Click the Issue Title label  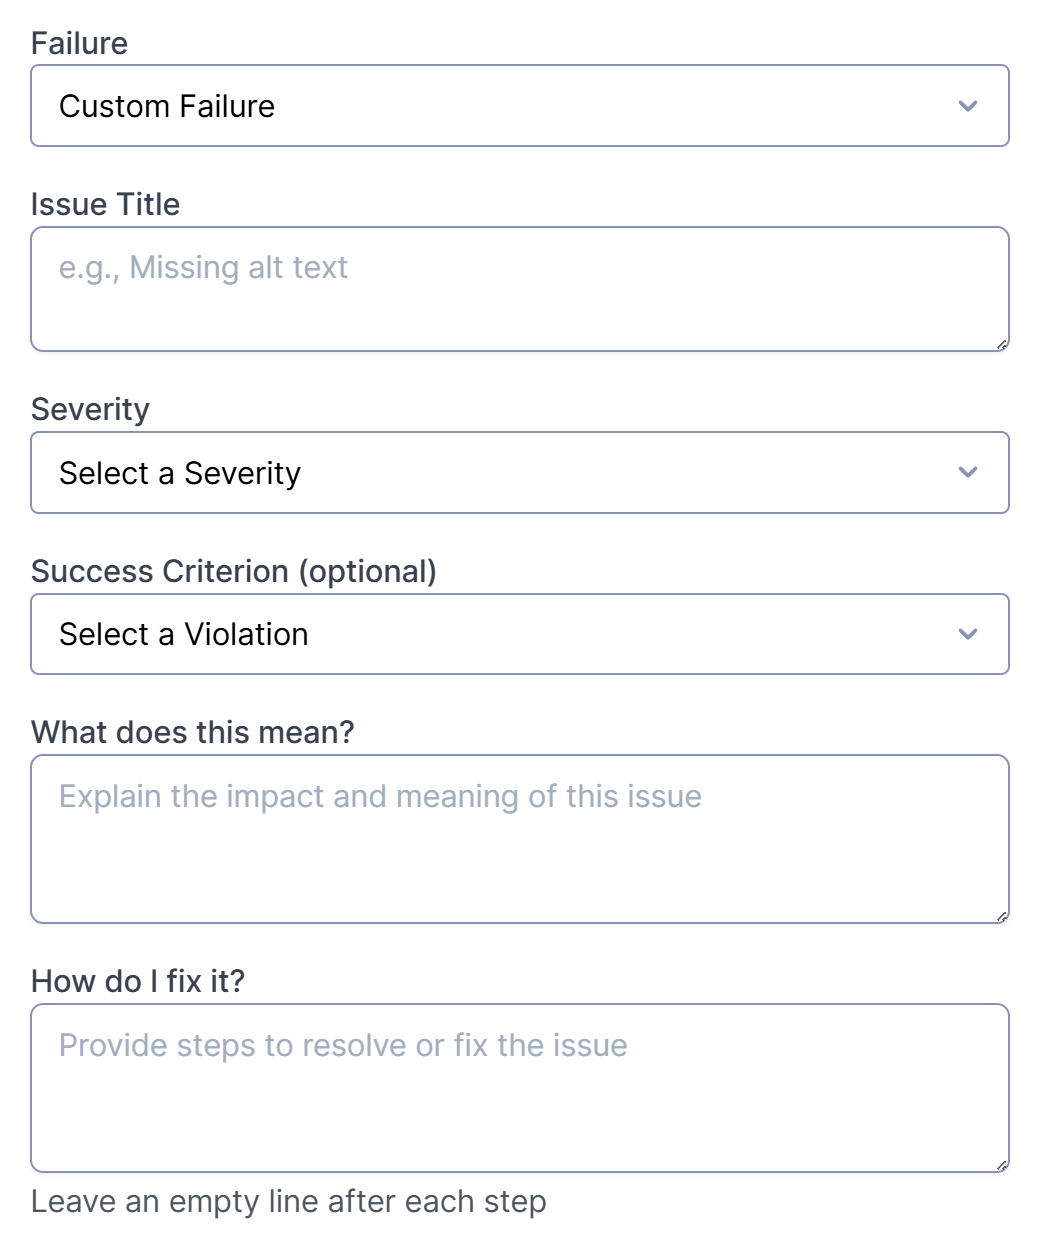click(105, 203)
